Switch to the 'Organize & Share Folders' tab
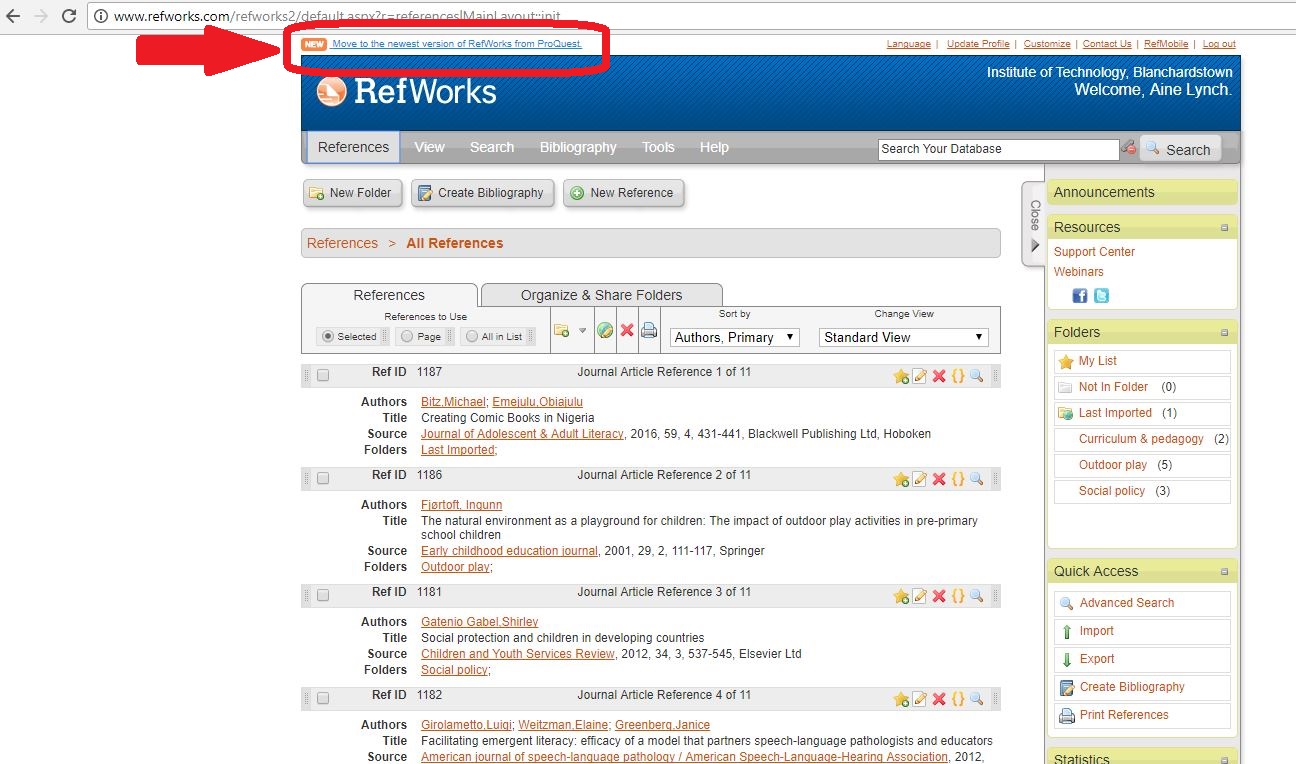The width and height of the screenshot is (1296, 764). [x=601, y=294]
